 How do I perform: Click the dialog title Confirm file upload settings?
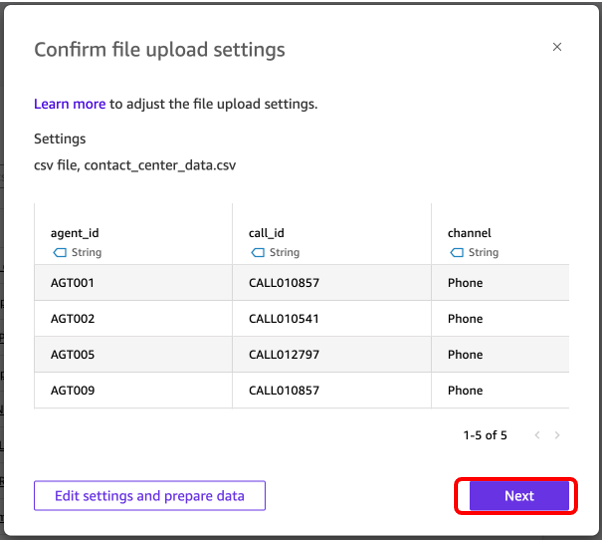pyautogui.click(x=159, y=50)
